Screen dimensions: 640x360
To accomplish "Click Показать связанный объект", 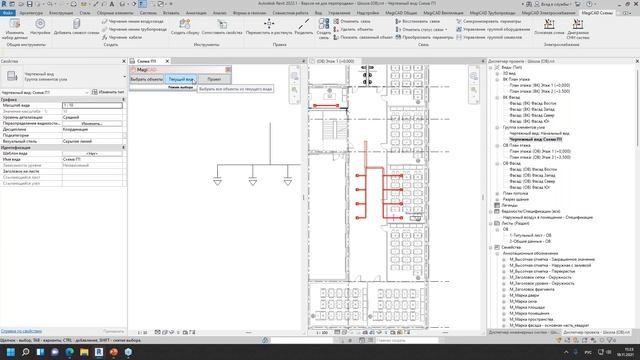I will point(363,37).
